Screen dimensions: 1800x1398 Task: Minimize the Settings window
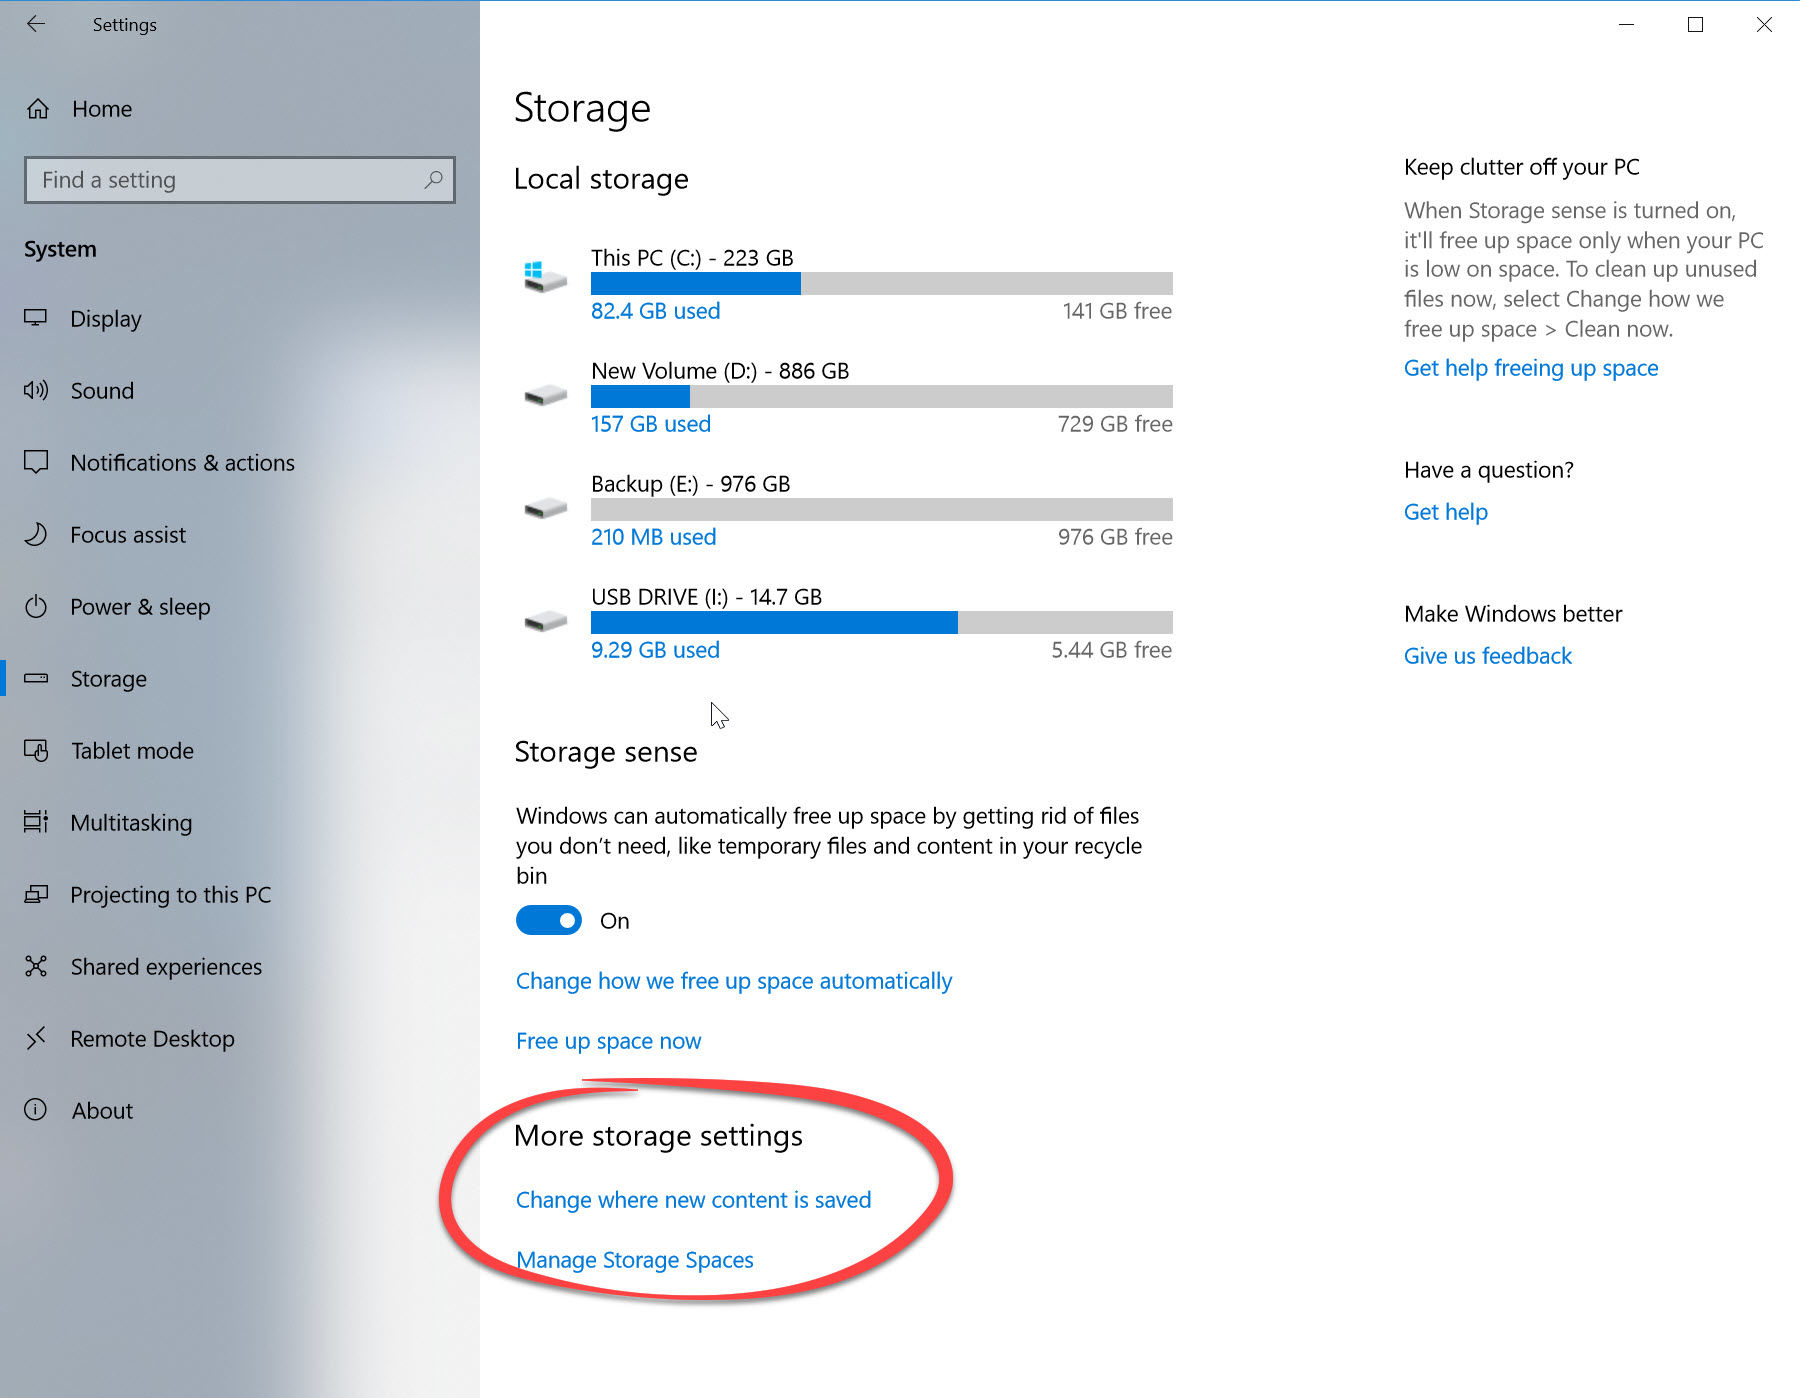[1627, 24]
